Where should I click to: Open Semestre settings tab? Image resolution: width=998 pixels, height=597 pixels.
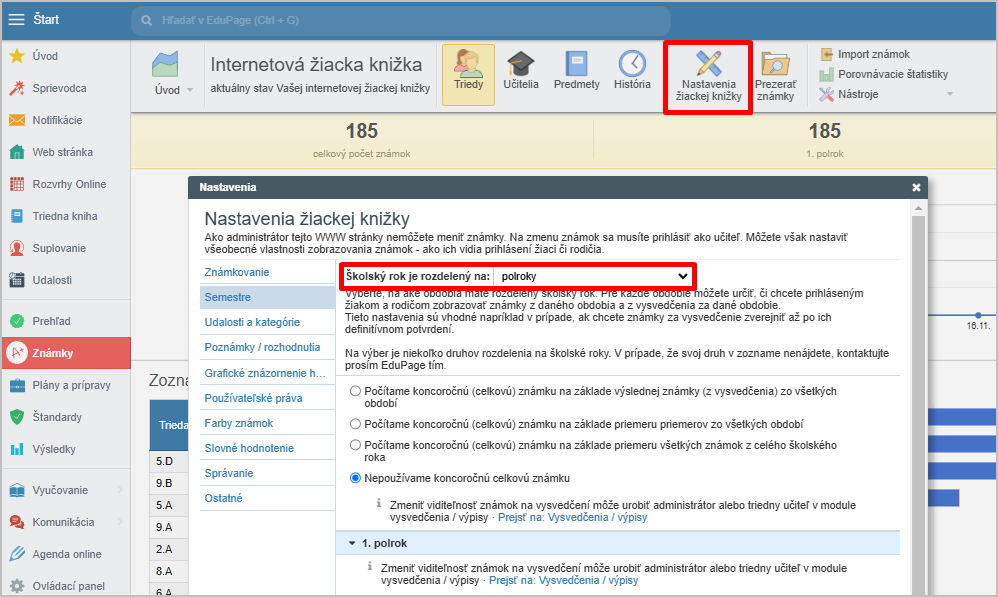[x=267, y=297]
